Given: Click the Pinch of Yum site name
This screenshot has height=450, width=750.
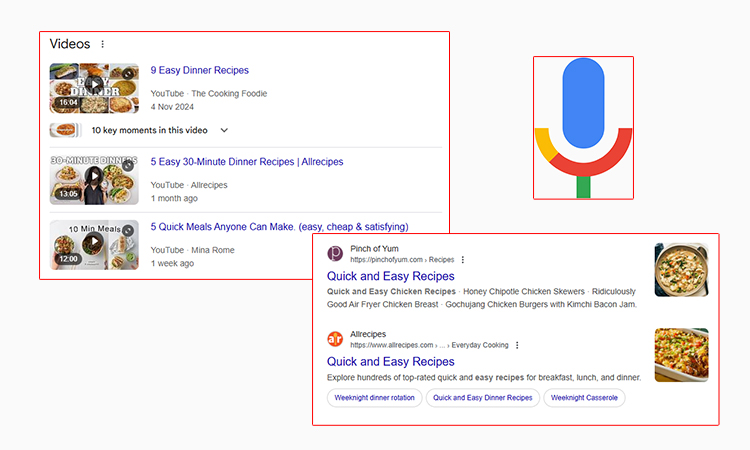Looking at the screenshot, I should [x=374, y=249].
